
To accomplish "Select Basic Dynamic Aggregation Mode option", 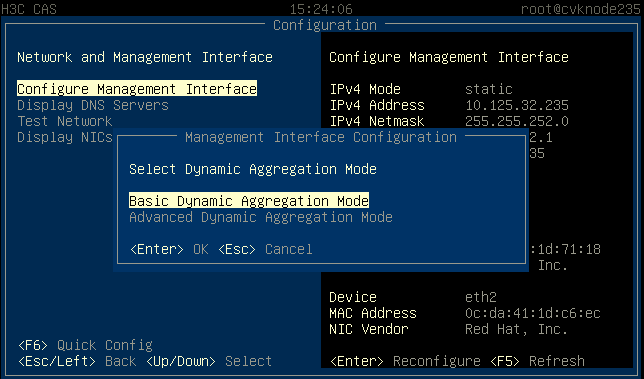I will [x=249, y=201].
